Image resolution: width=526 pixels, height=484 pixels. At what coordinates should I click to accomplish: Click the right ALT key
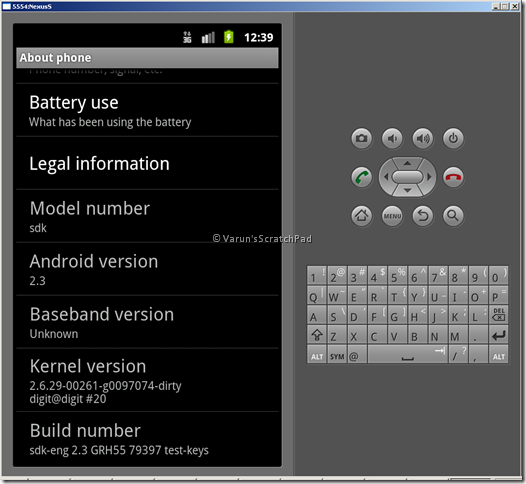click(498, 355)
